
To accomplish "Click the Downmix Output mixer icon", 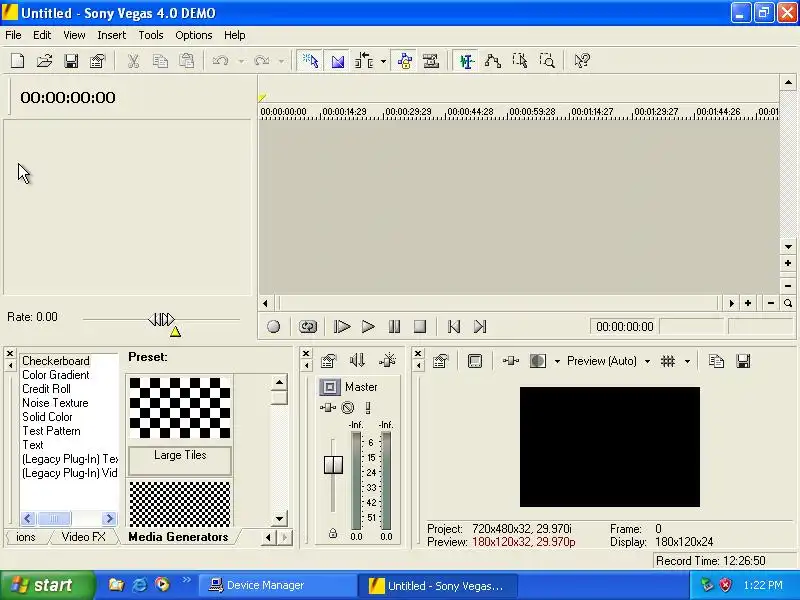I will pos(357,361).
